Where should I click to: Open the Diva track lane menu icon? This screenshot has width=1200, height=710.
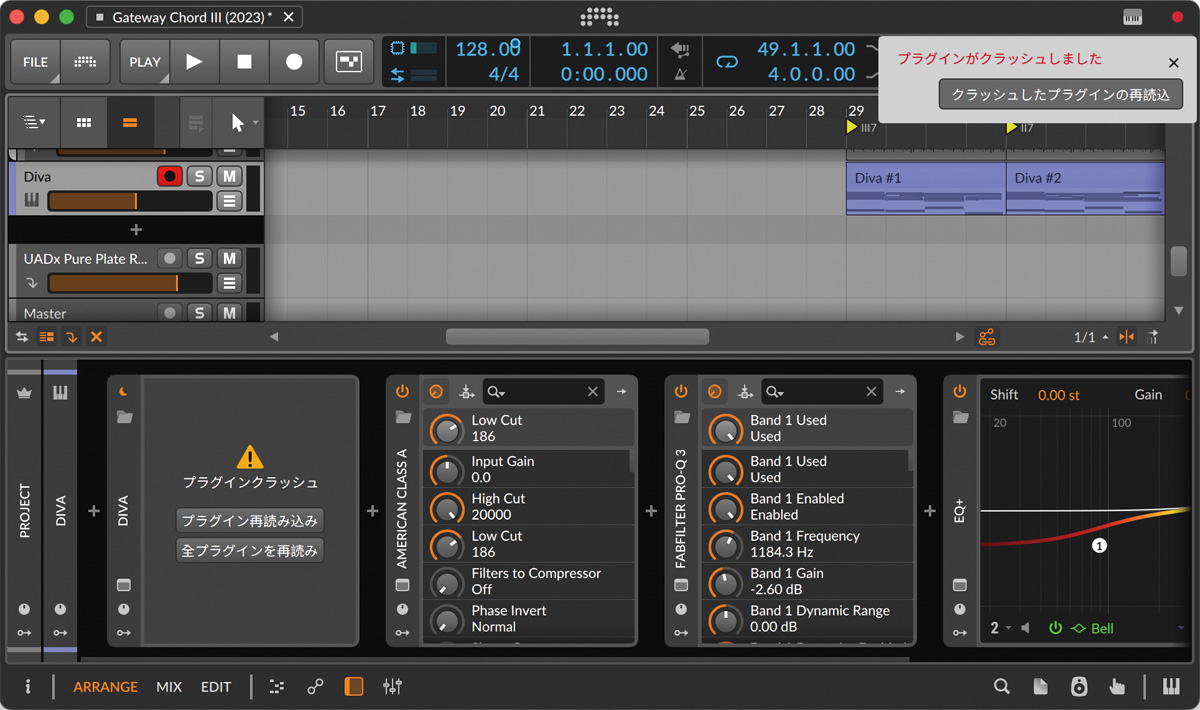pyautogui.click(x=230, y=201)
